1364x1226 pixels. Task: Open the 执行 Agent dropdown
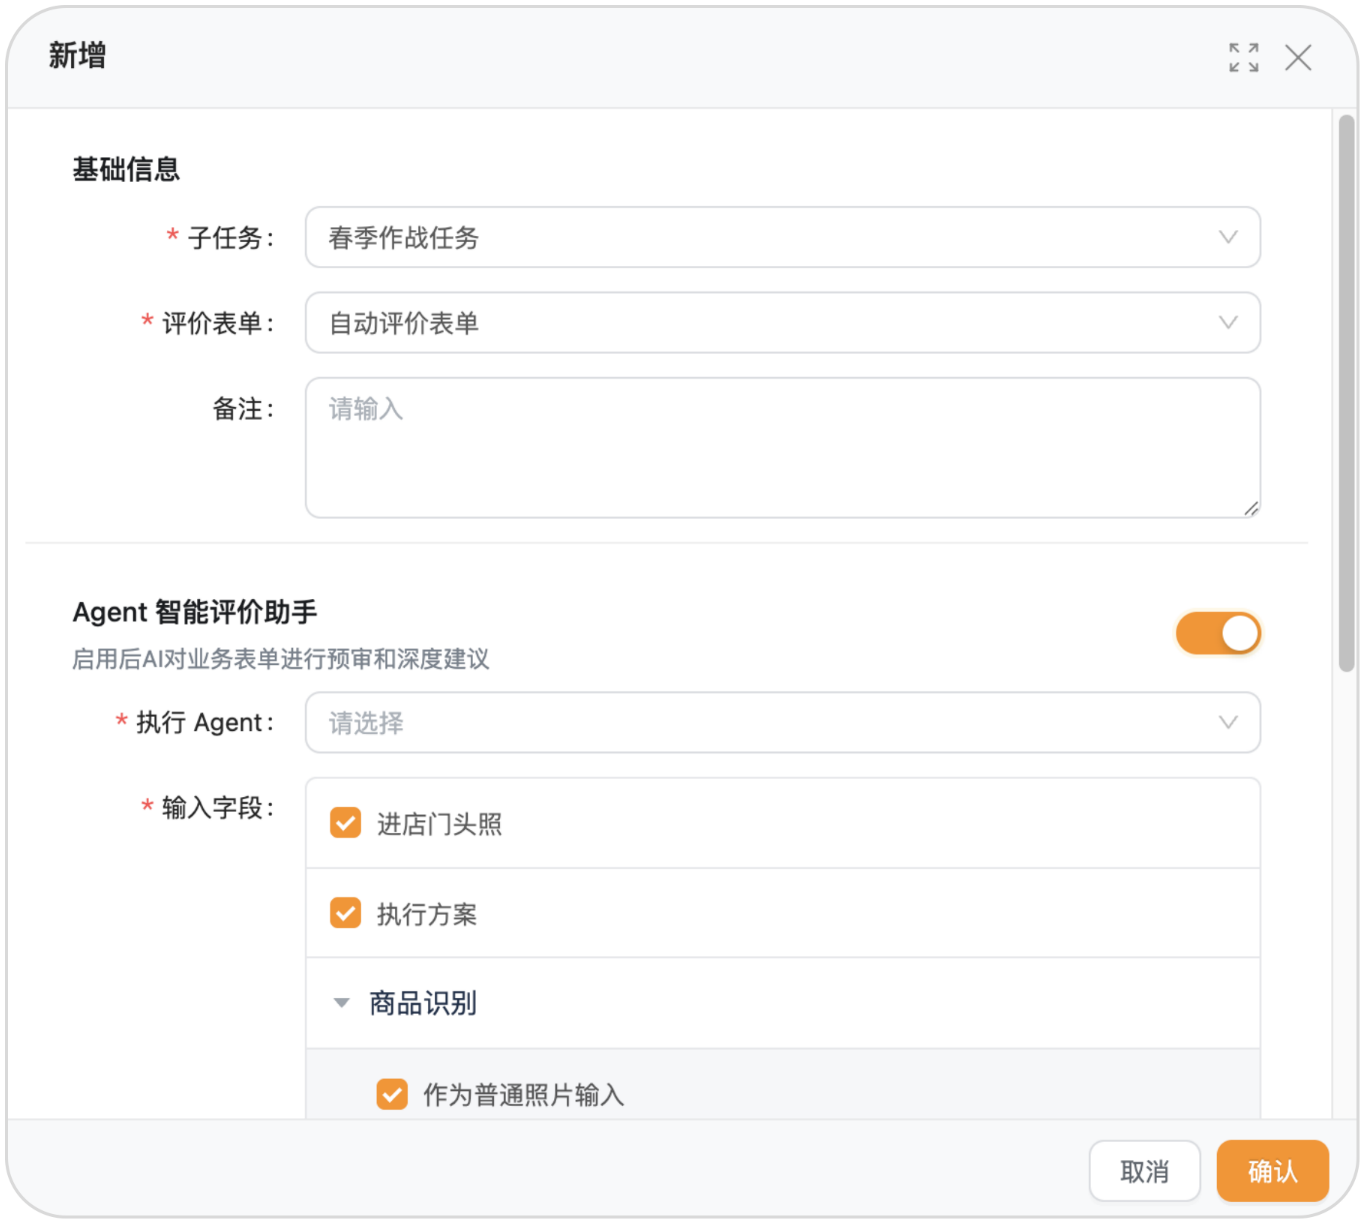point(781,723)
